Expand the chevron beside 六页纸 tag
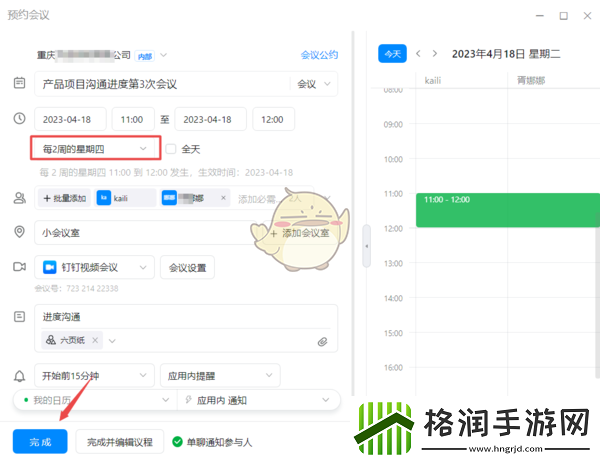Image resolution: width=600 pixels, height=460 pixels. 112,341
